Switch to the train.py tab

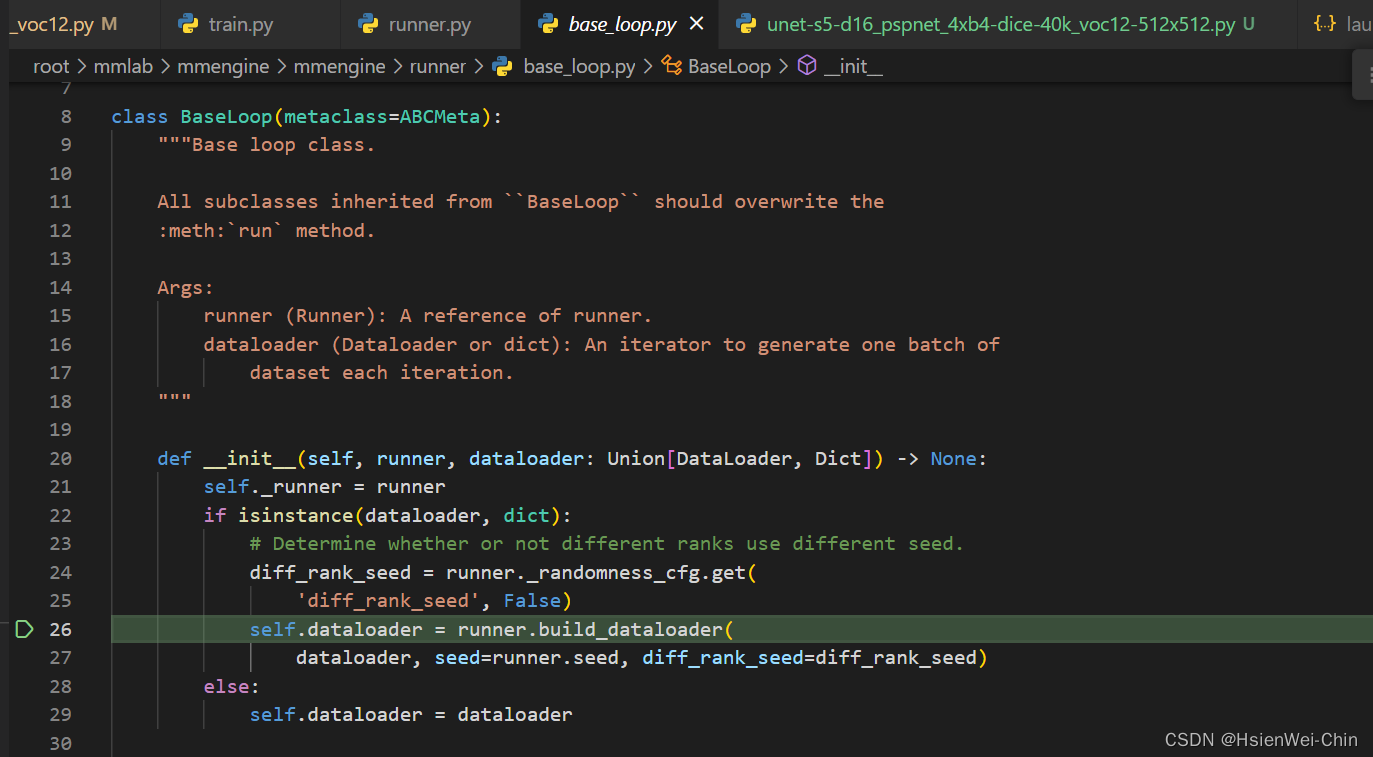241,24
